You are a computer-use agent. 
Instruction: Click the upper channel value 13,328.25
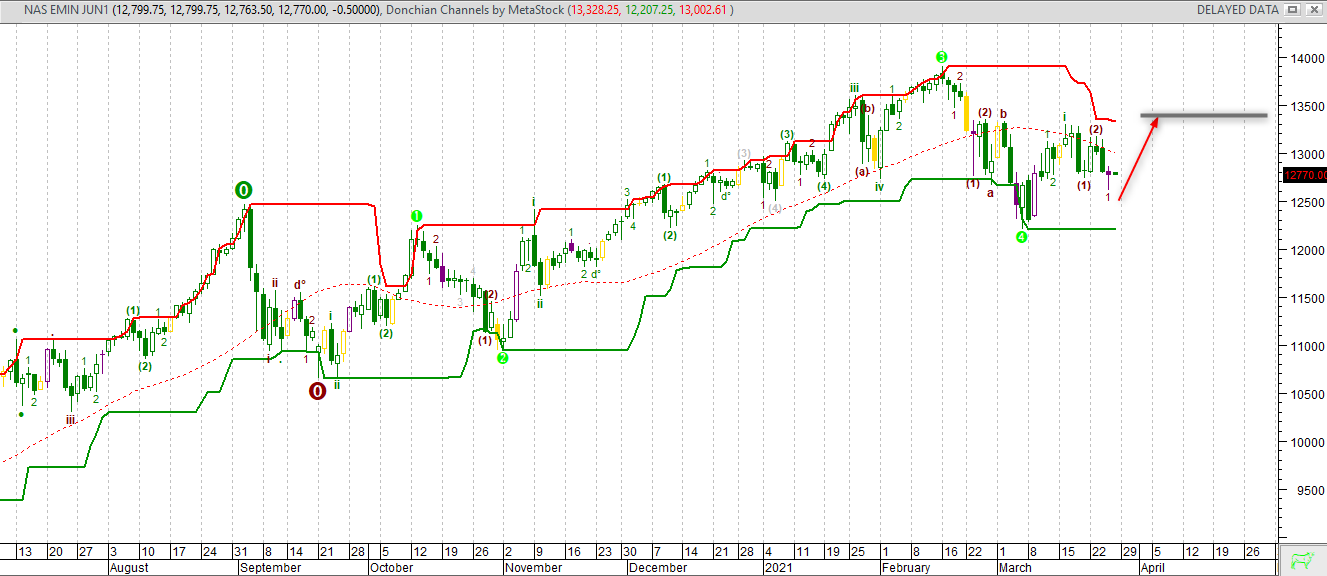coord(596,10)
